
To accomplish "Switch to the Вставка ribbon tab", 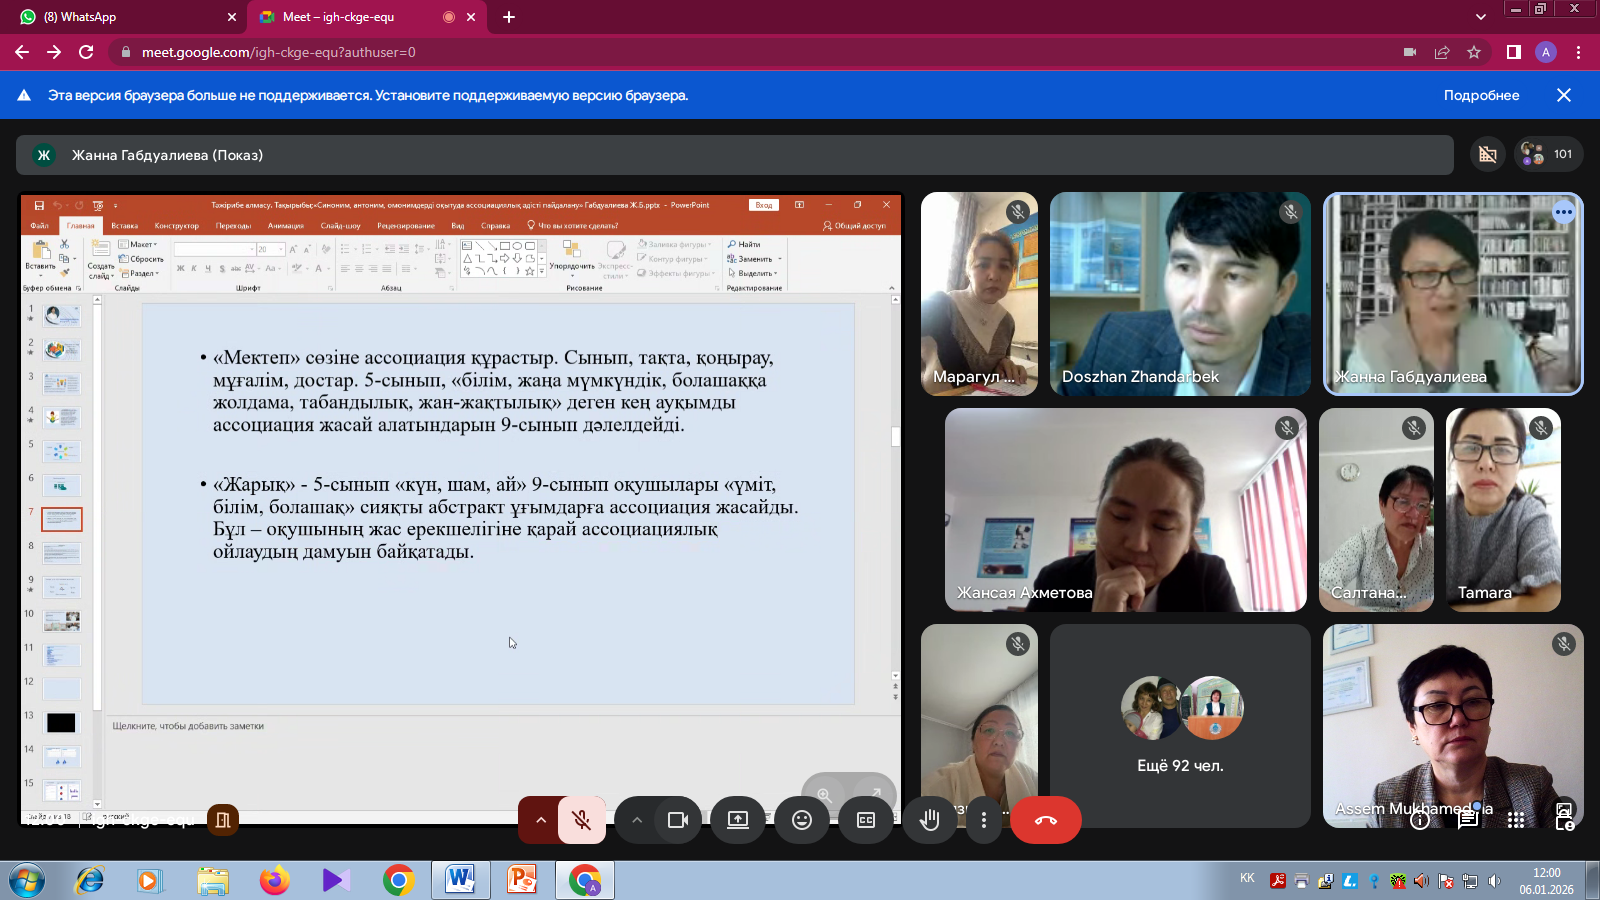I will (x=123, y=226).
